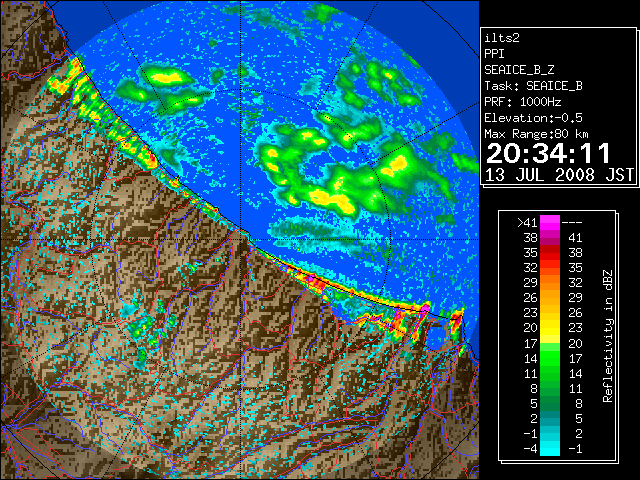Click the 'ilts2' site name text
Screen dimensions: 640x480
tap(502, 38)
